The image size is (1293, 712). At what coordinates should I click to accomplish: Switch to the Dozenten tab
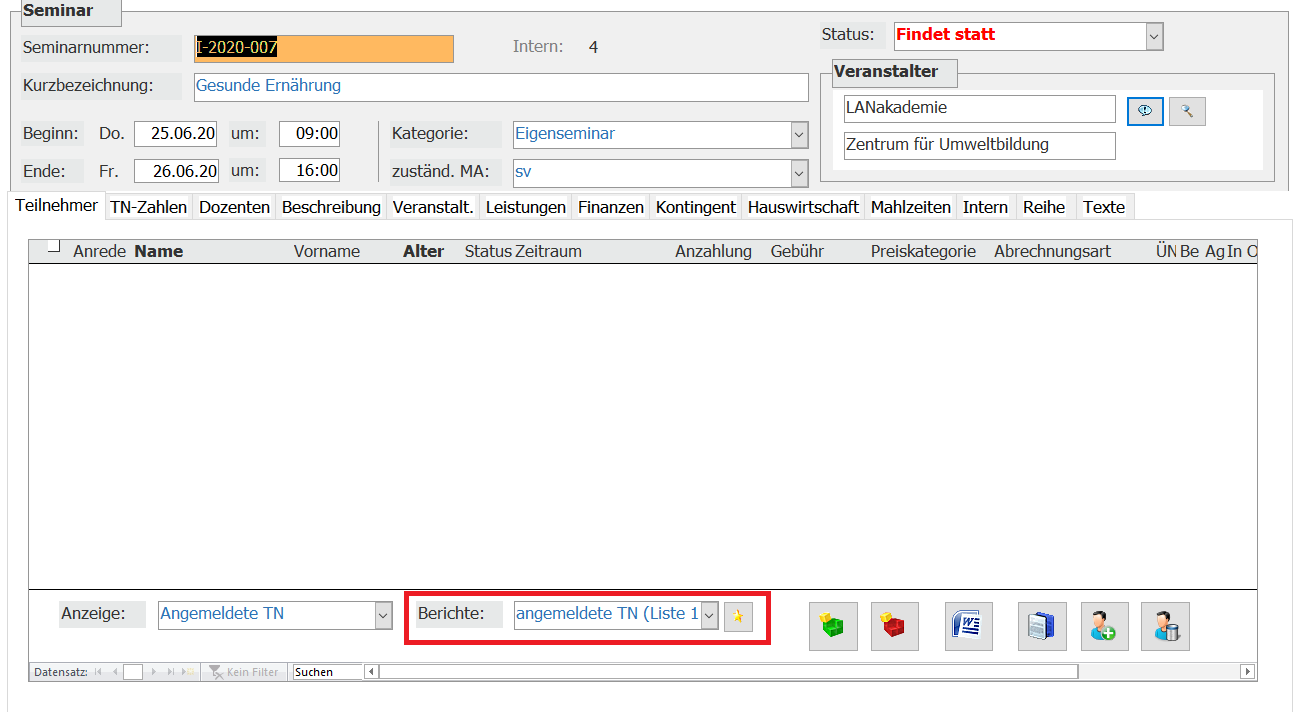[234, 207]
